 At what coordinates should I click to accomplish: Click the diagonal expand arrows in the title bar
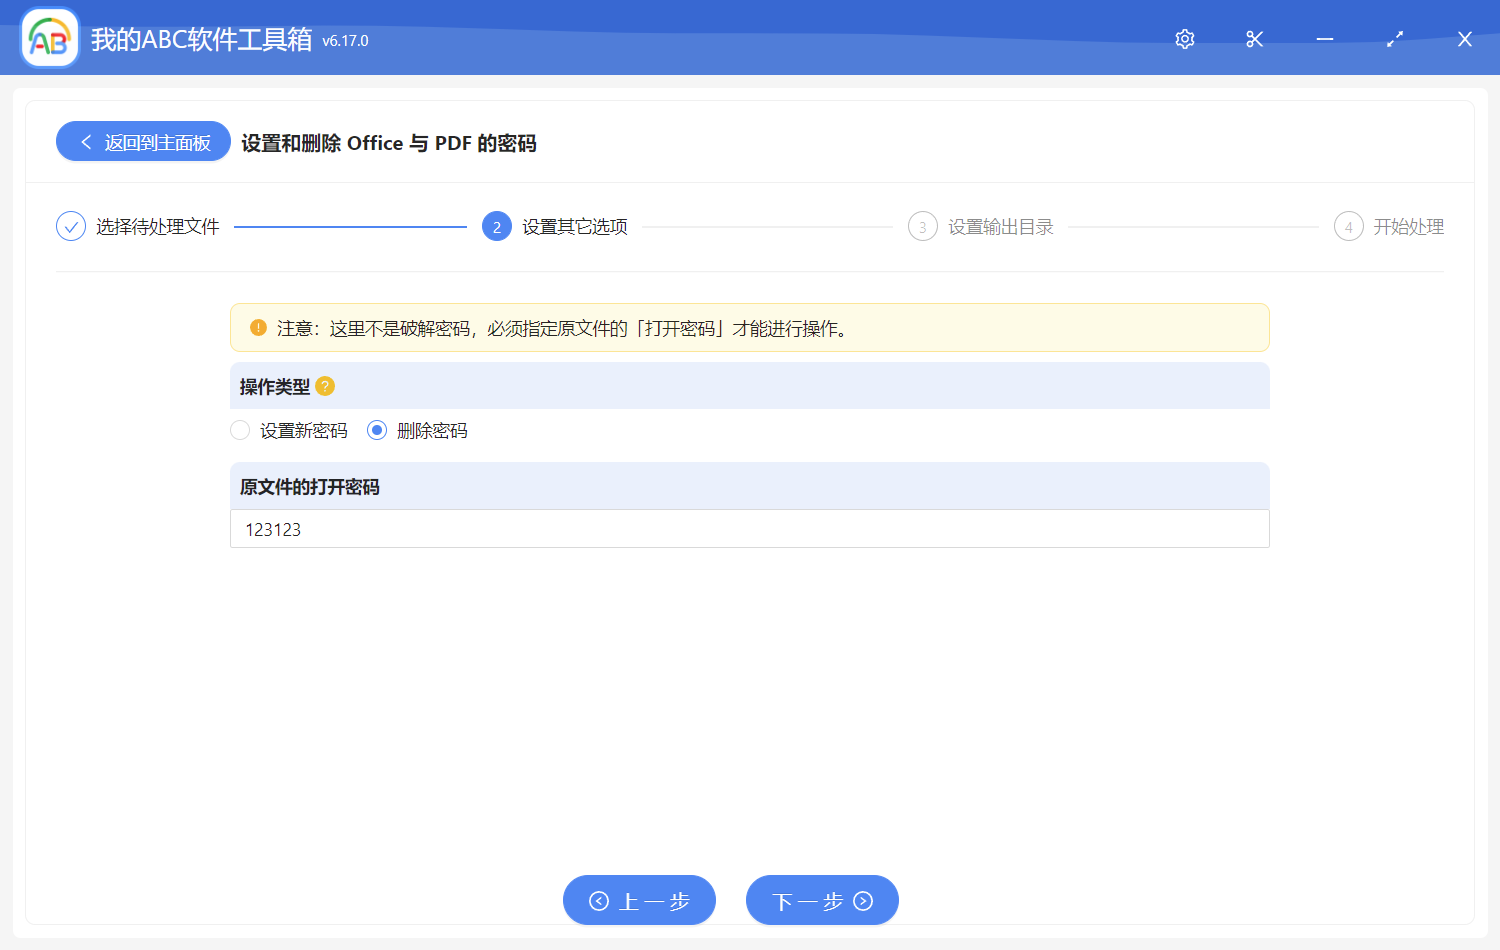point(1394,39)
